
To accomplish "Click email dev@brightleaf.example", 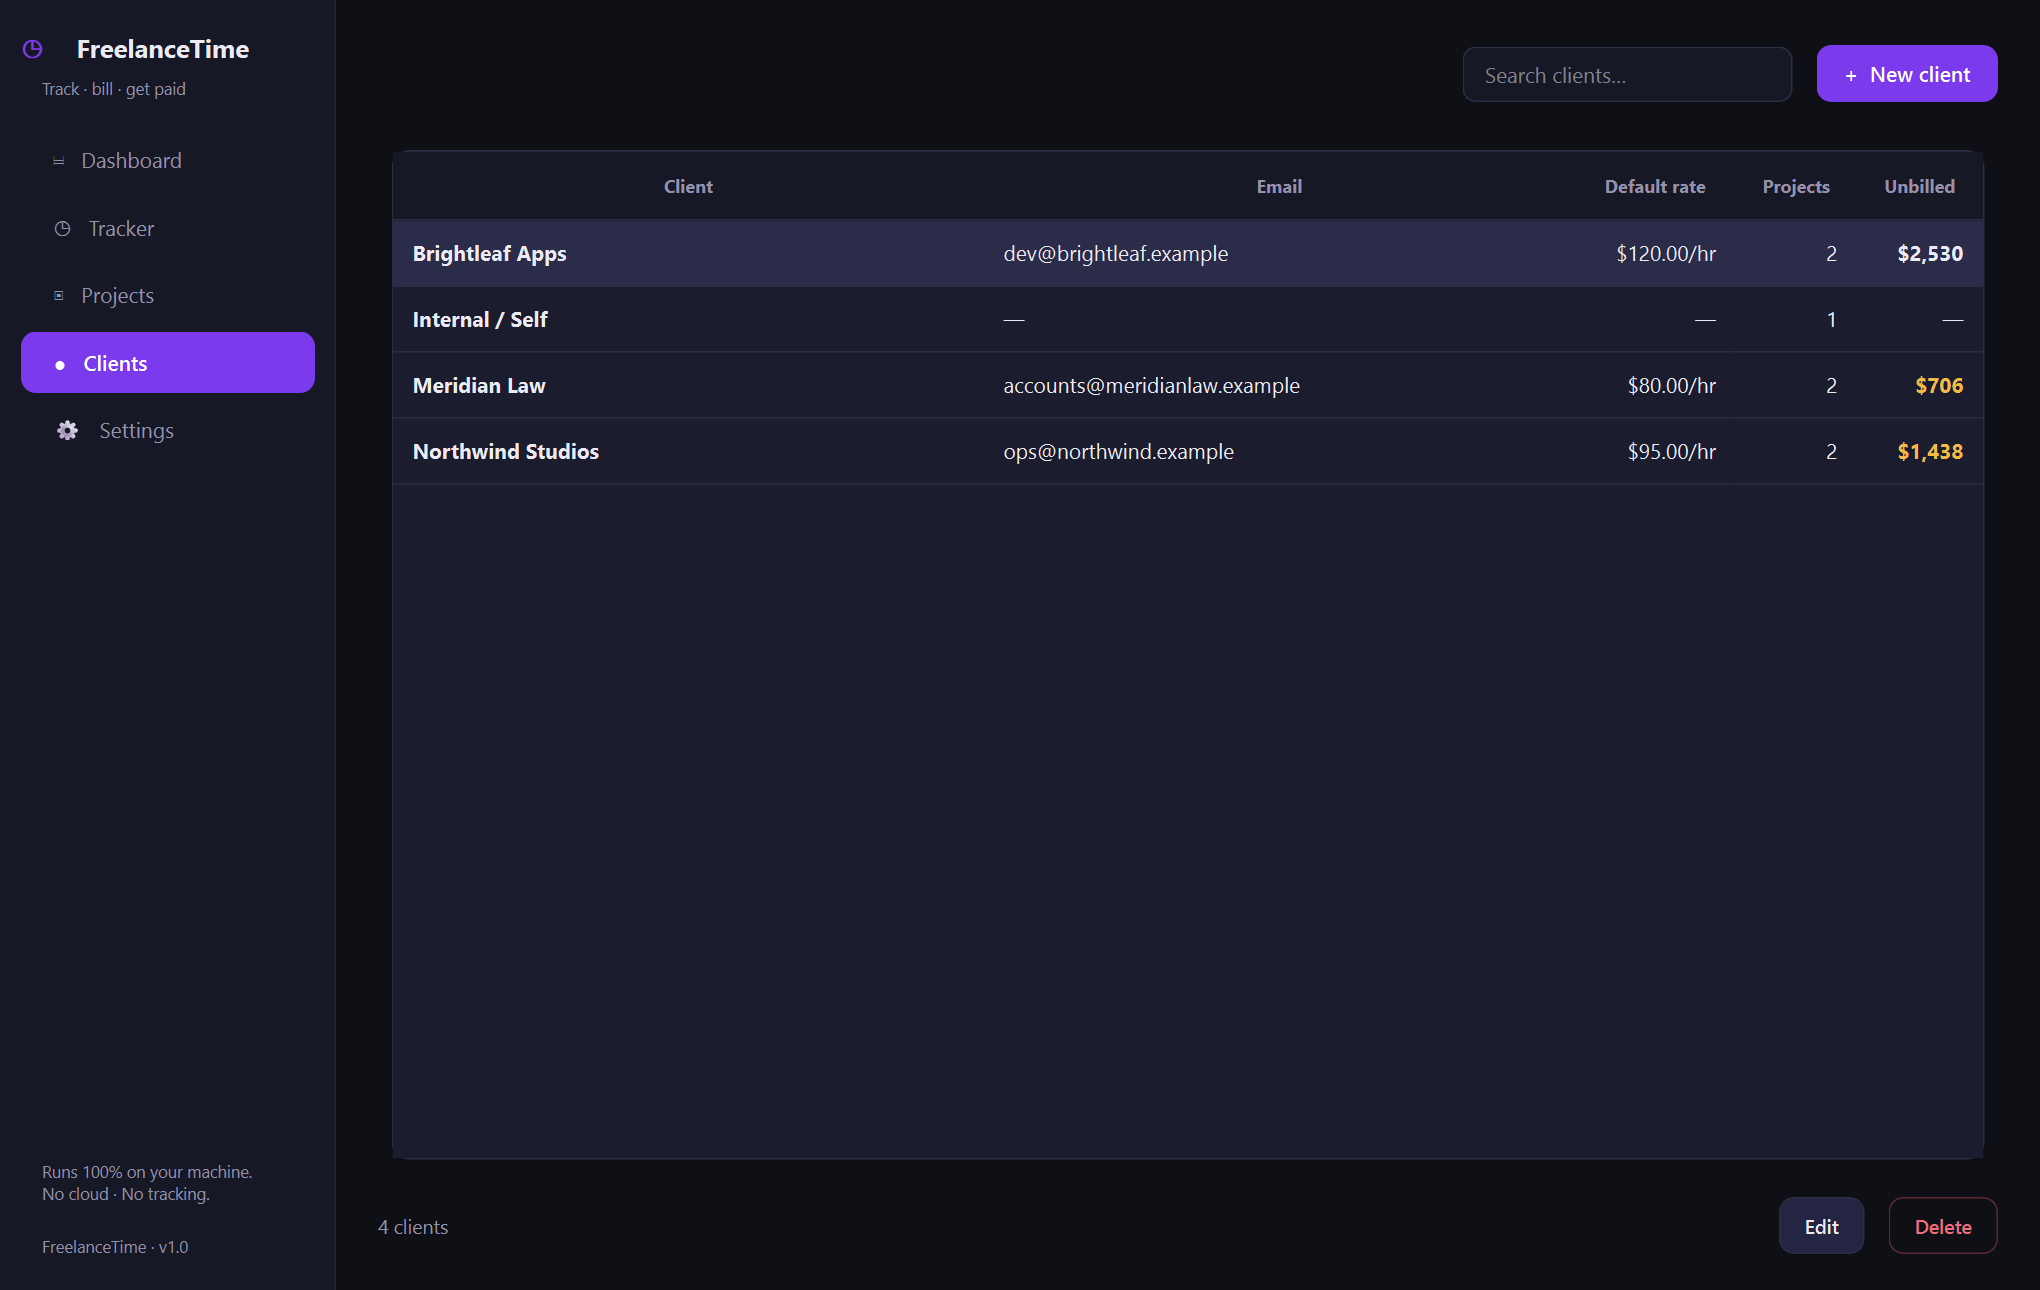I will 1116,254.
